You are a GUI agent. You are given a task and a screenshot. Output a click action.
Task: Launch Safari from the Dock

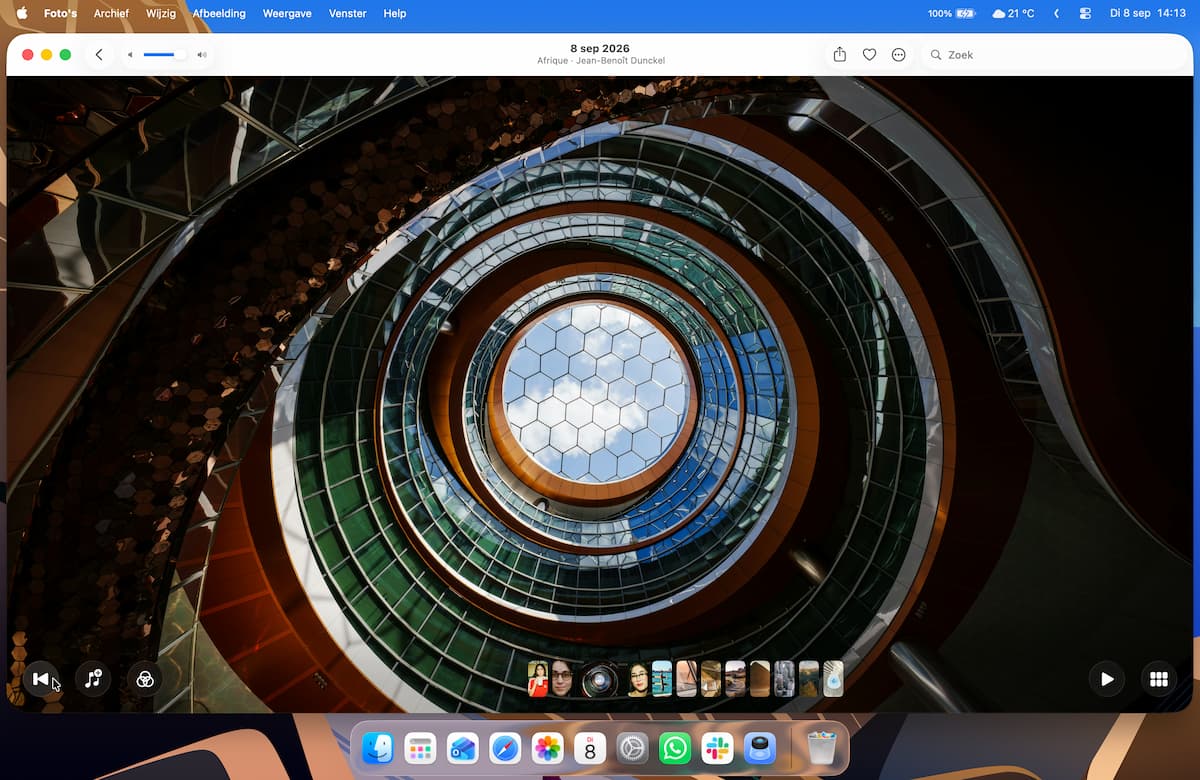tap(505, 748)
